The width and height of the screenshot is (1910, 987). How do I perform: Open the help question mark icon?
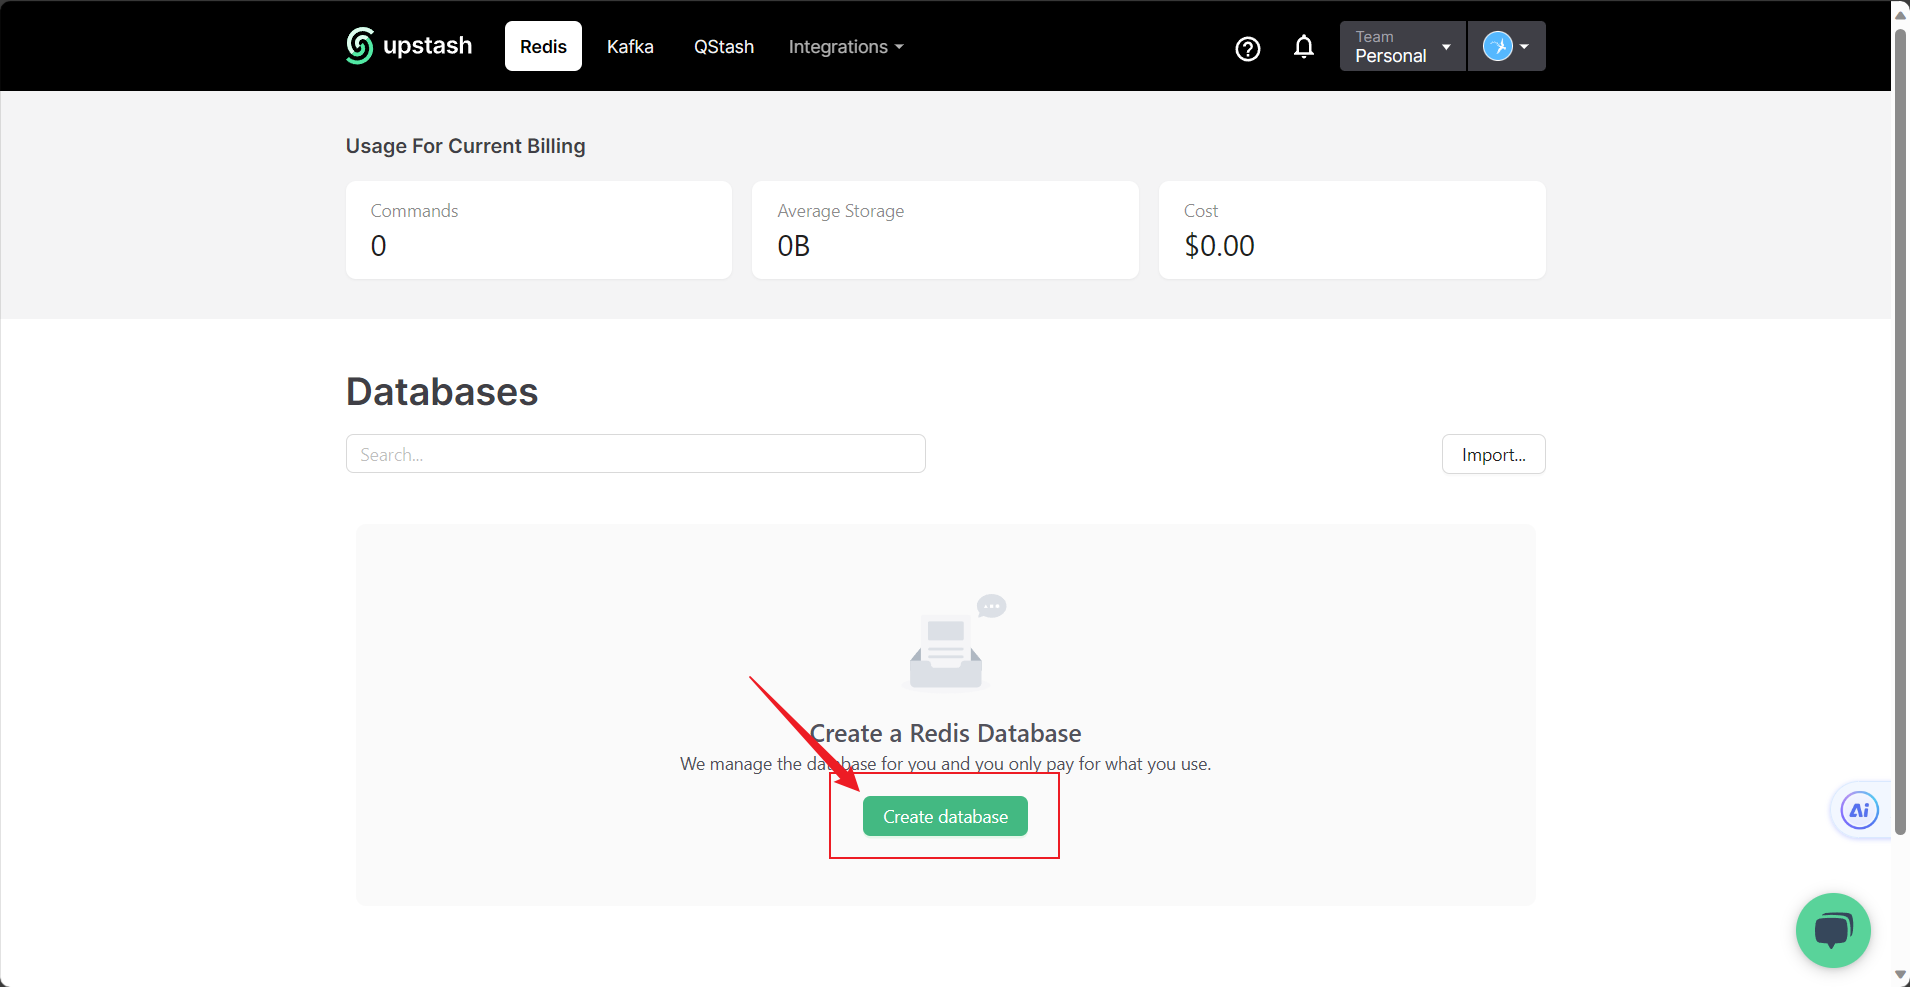pos(1247,47)
